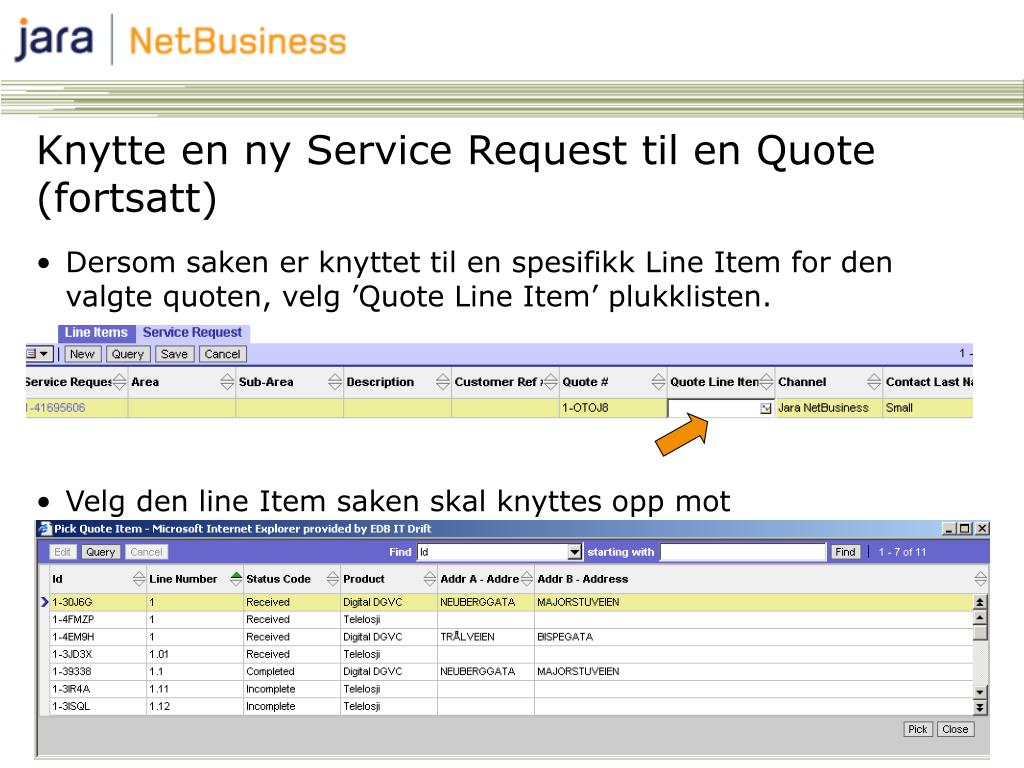Viewport: 1024px width, 768px height.
Task: Sort by the Service Request column arrows
Action: [120, 382]
